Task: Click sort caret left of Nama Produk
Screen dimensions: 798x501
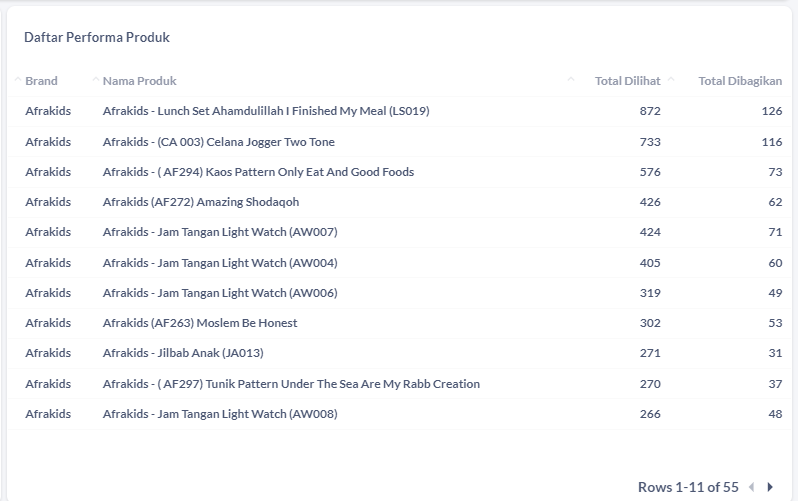Action: click(96, 79)
